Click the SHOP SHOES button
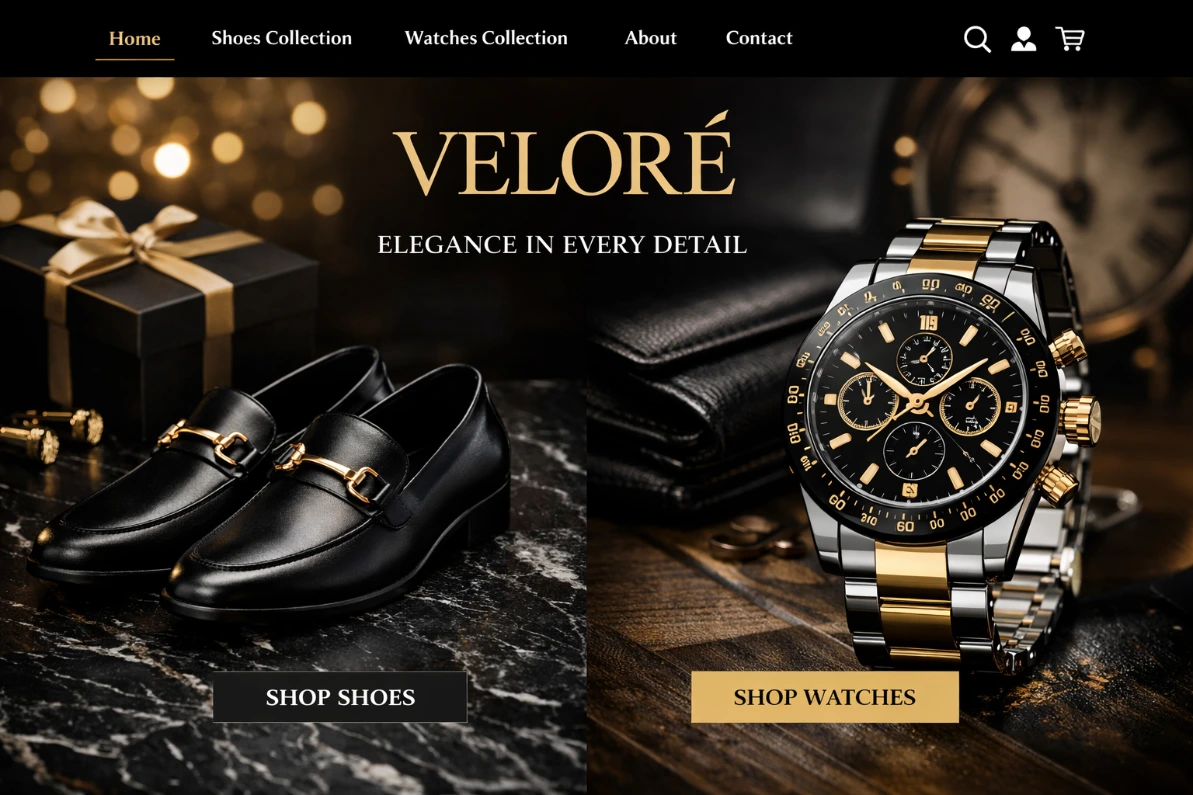This screenshot has width=1193, height=795. [340, 697]
